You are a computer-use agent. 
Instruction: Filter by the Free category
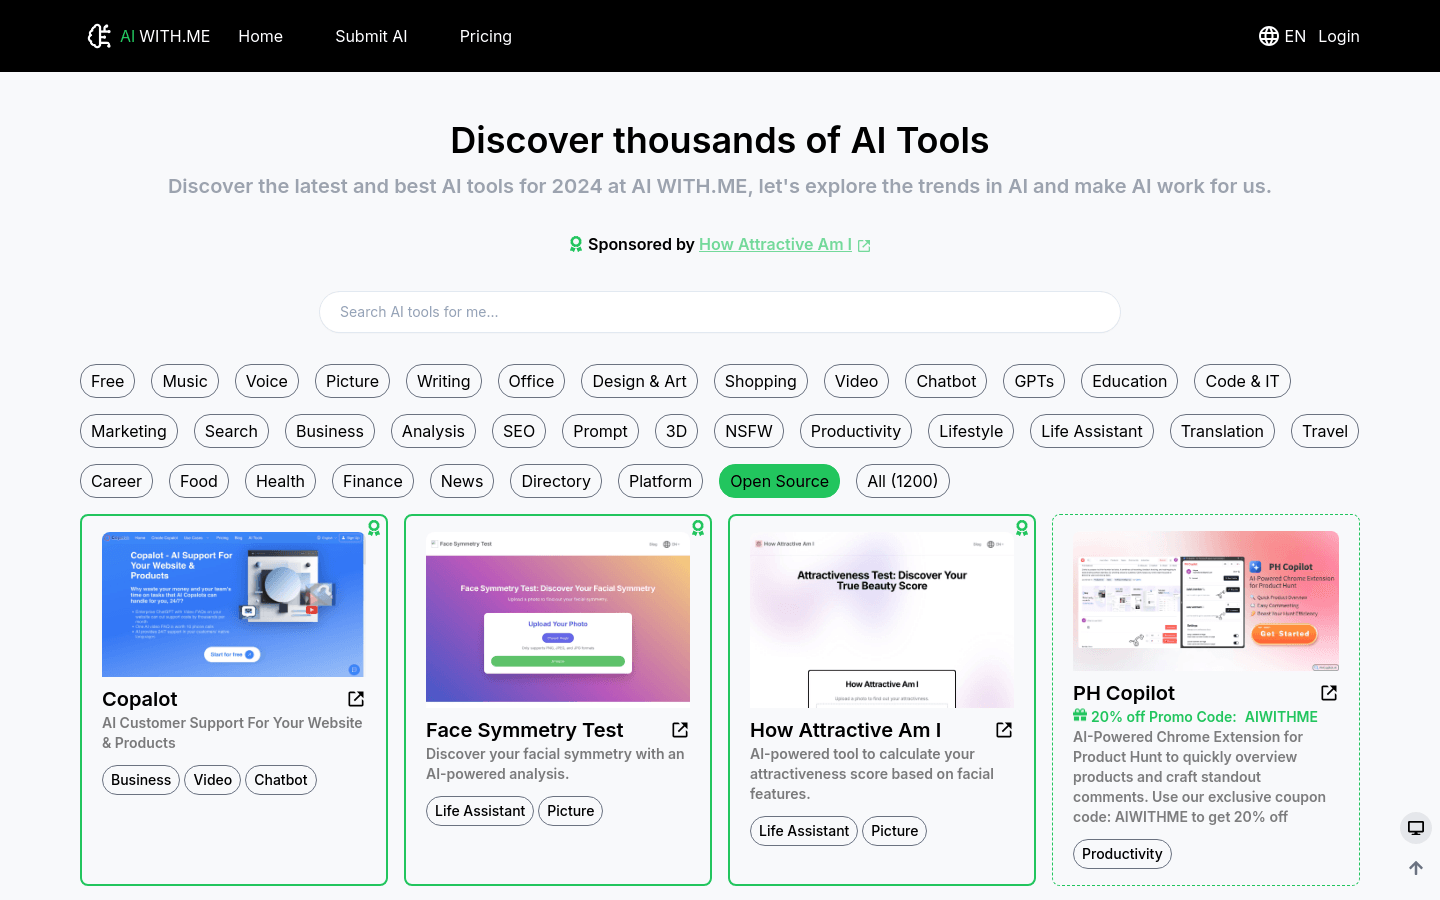108,381
